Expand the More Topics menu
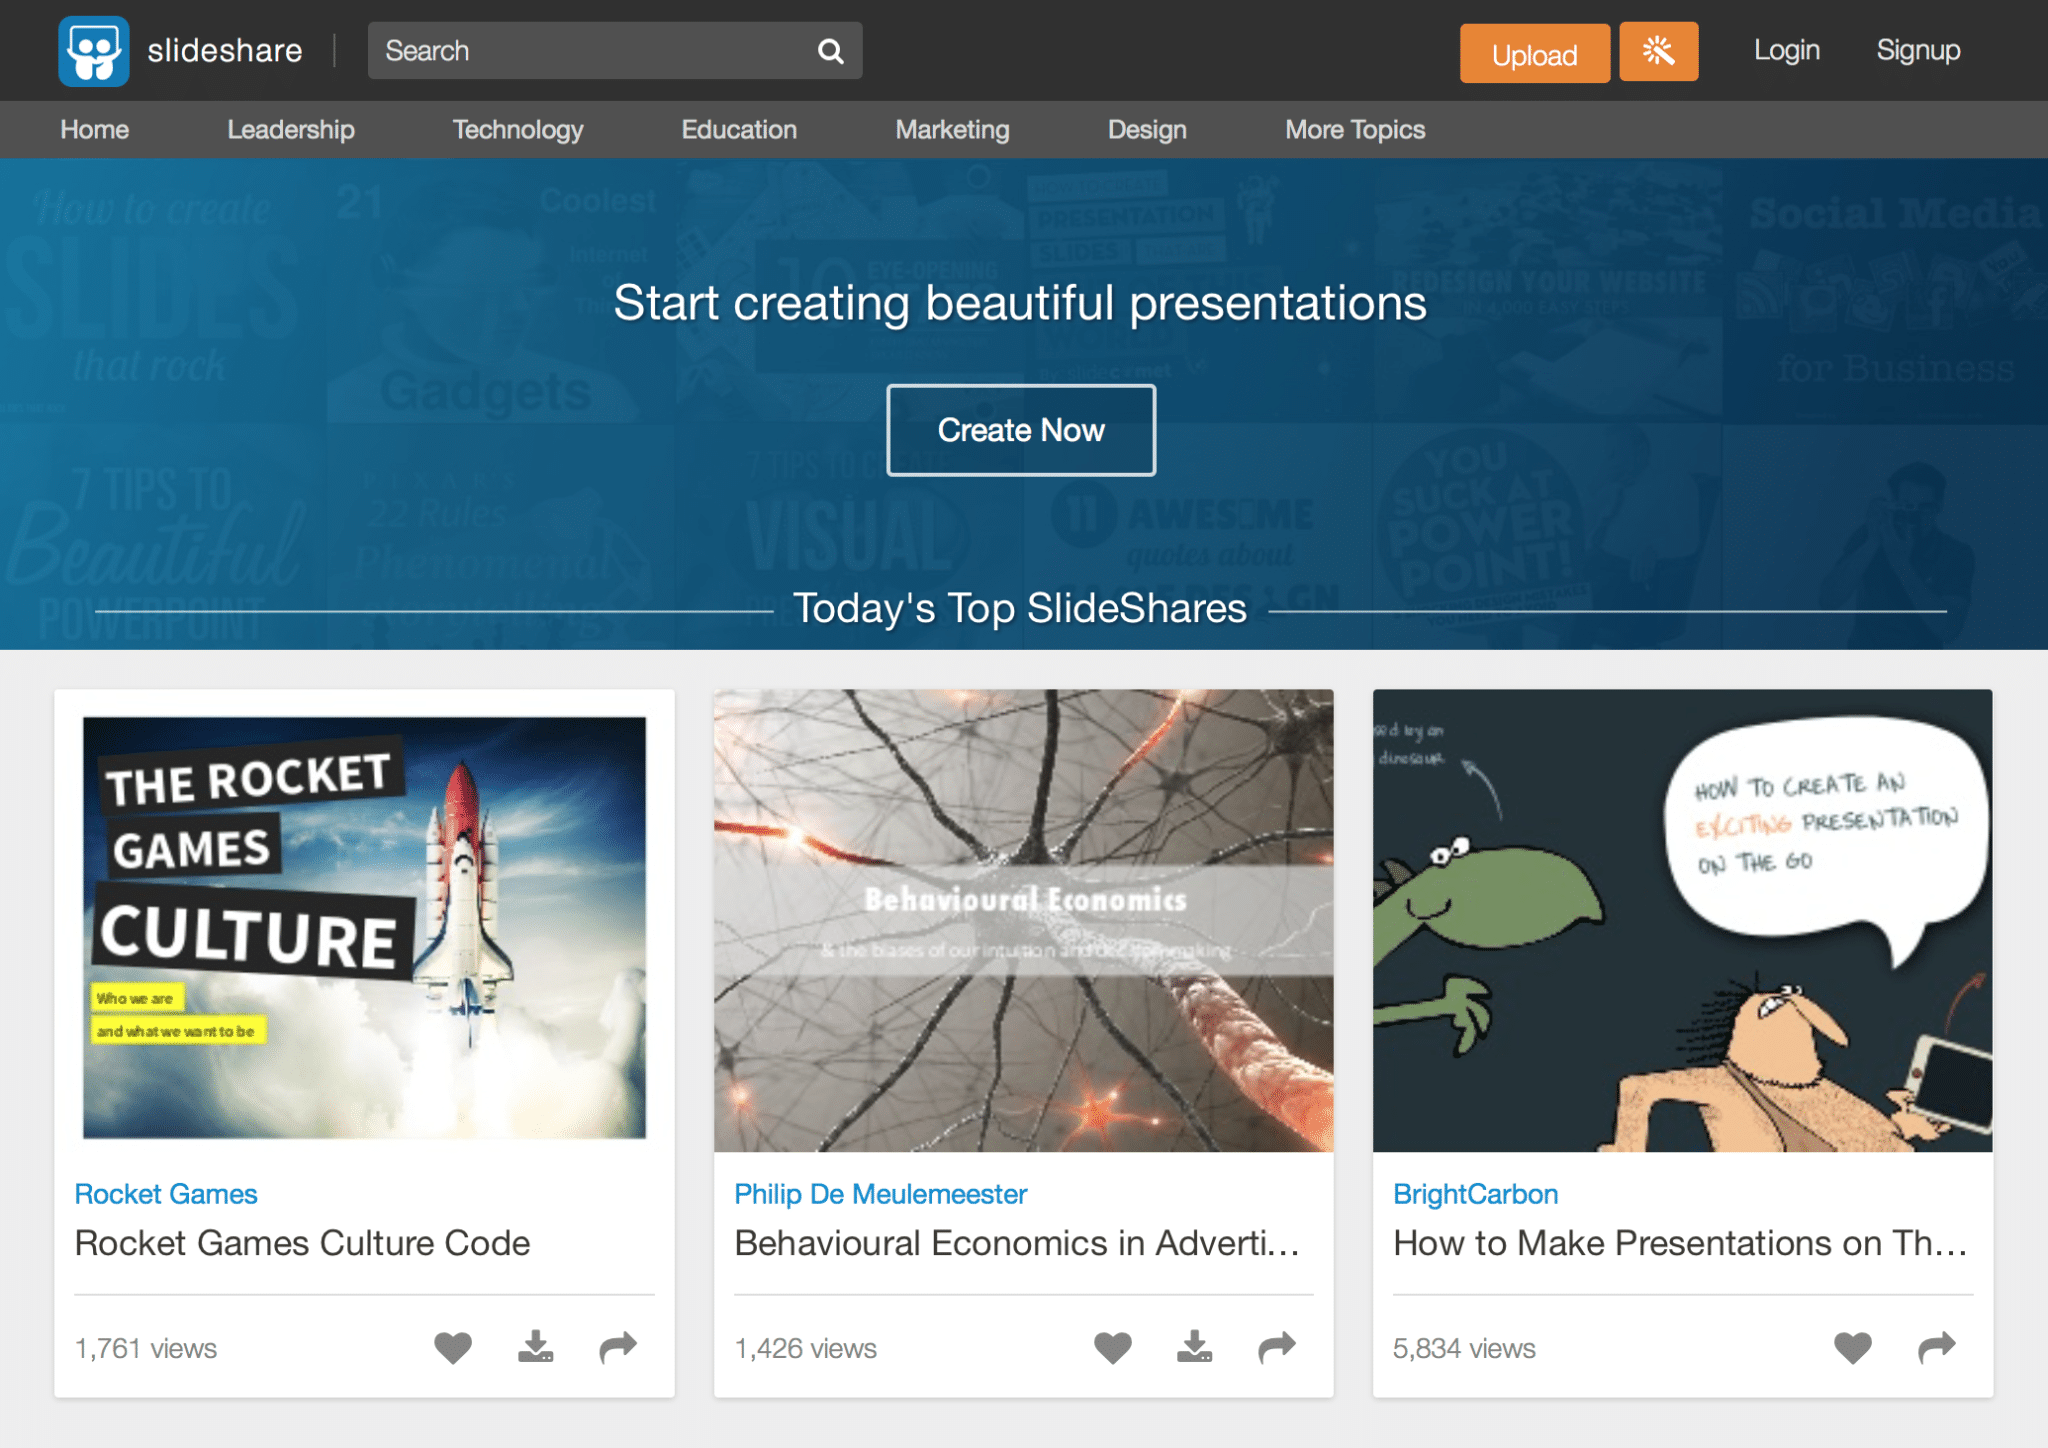This screenshot has width=2048, height=1448. click(x=1355, y=130)
